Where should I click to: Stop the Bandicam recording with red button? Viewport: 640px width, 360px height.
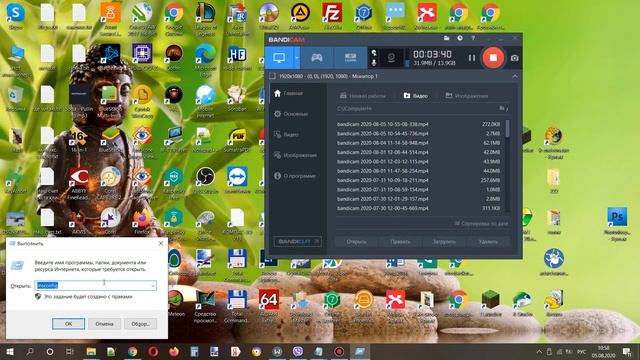point(493,58)
